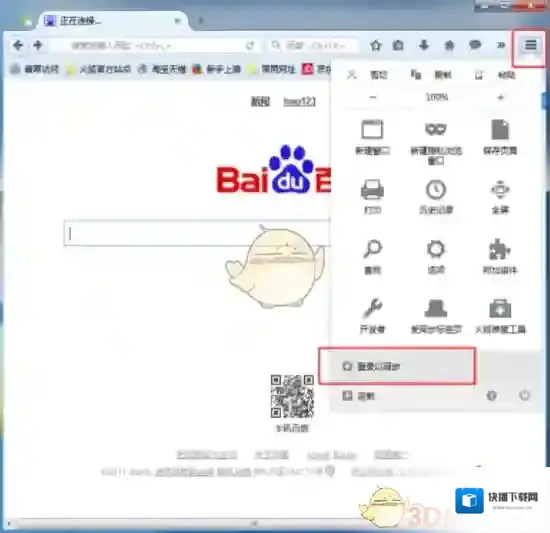The height and width of the screenshot is (533, 550).
Task: Open Add-ons via the puzzle piece icon
Action: coord(500,249)
